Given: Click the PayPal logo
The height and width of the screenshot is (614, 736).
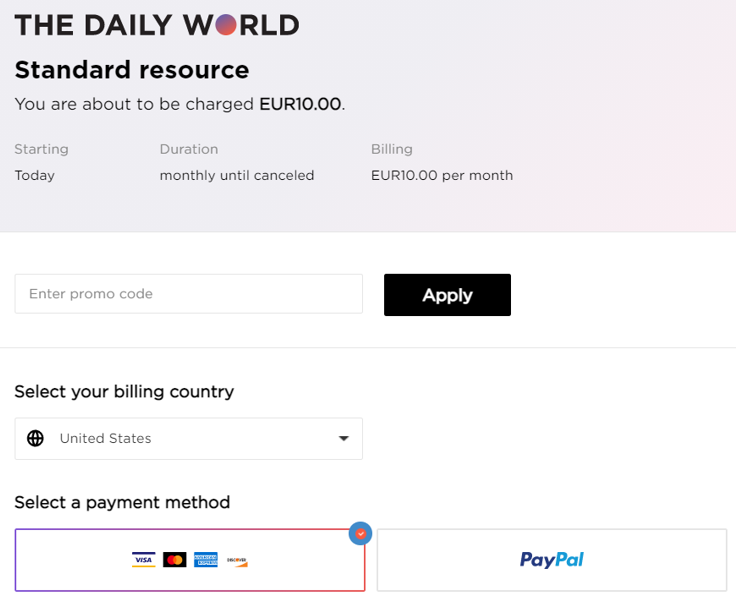Looking at the screenshot, I should tap(552, 560).
